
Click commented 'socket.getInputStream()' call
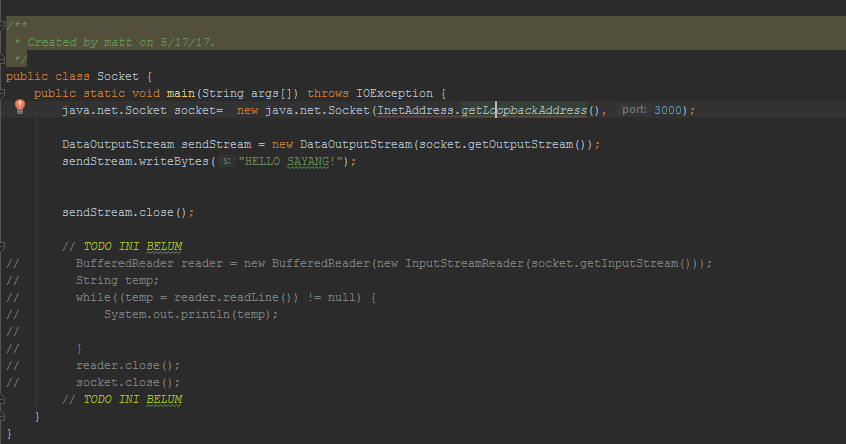(611, 263)
